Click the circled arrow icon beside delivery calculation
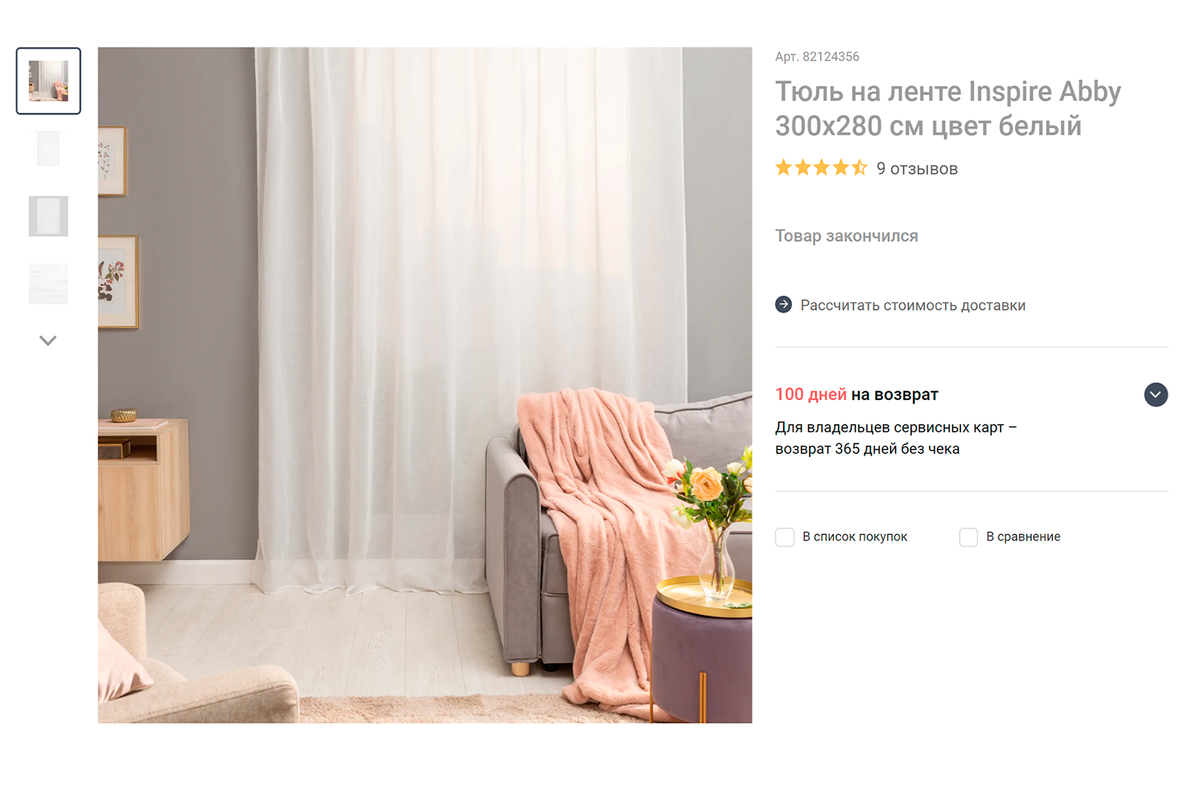Image resolution: width=1200 pixels, height=800 pixels. point(784,304)
